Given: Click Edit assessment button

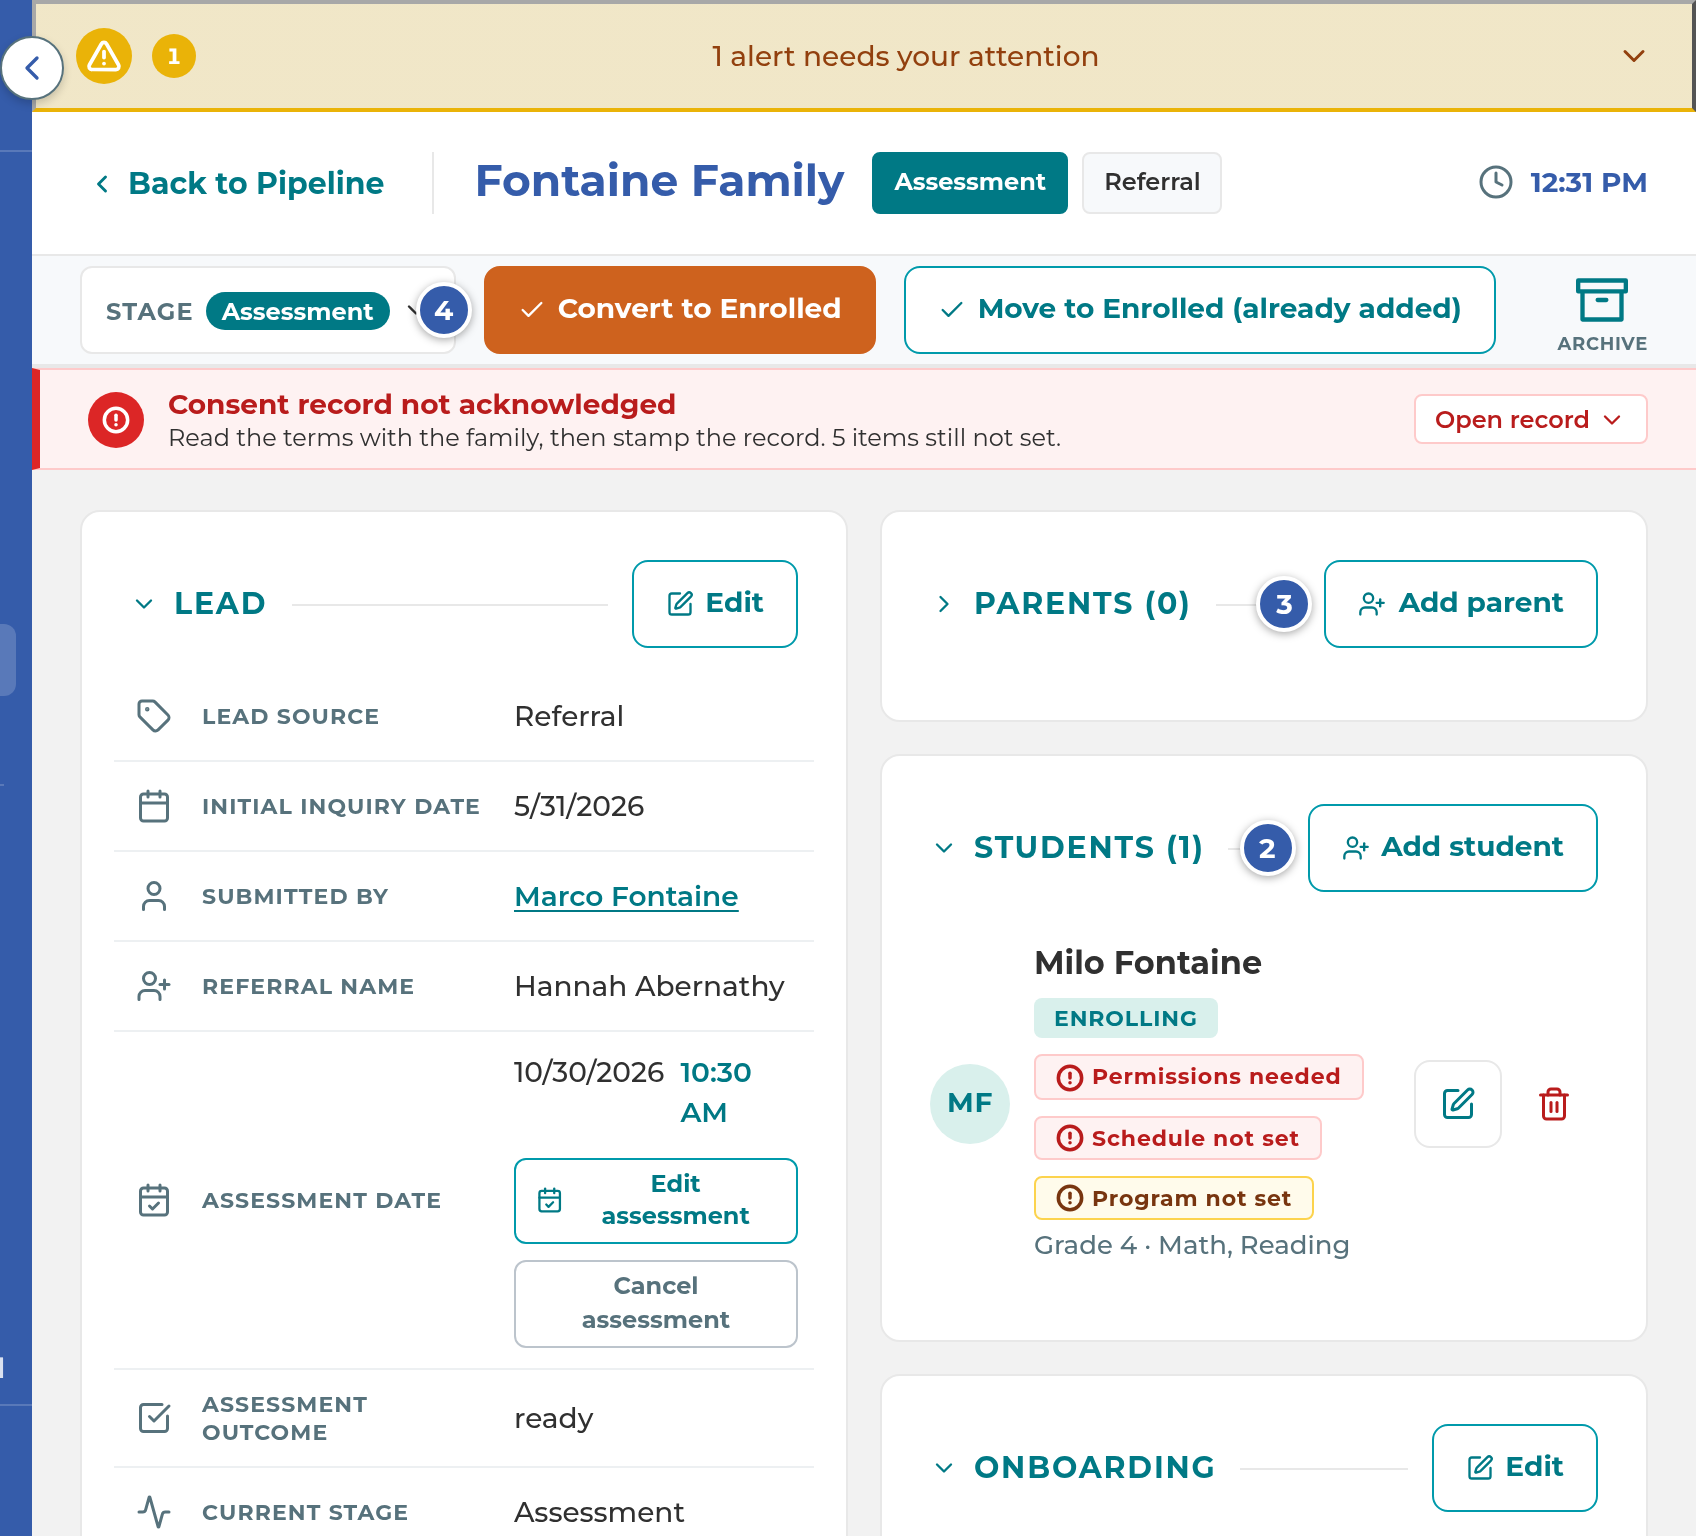Looking at the screenshot, I should [x=656, y=1200].
